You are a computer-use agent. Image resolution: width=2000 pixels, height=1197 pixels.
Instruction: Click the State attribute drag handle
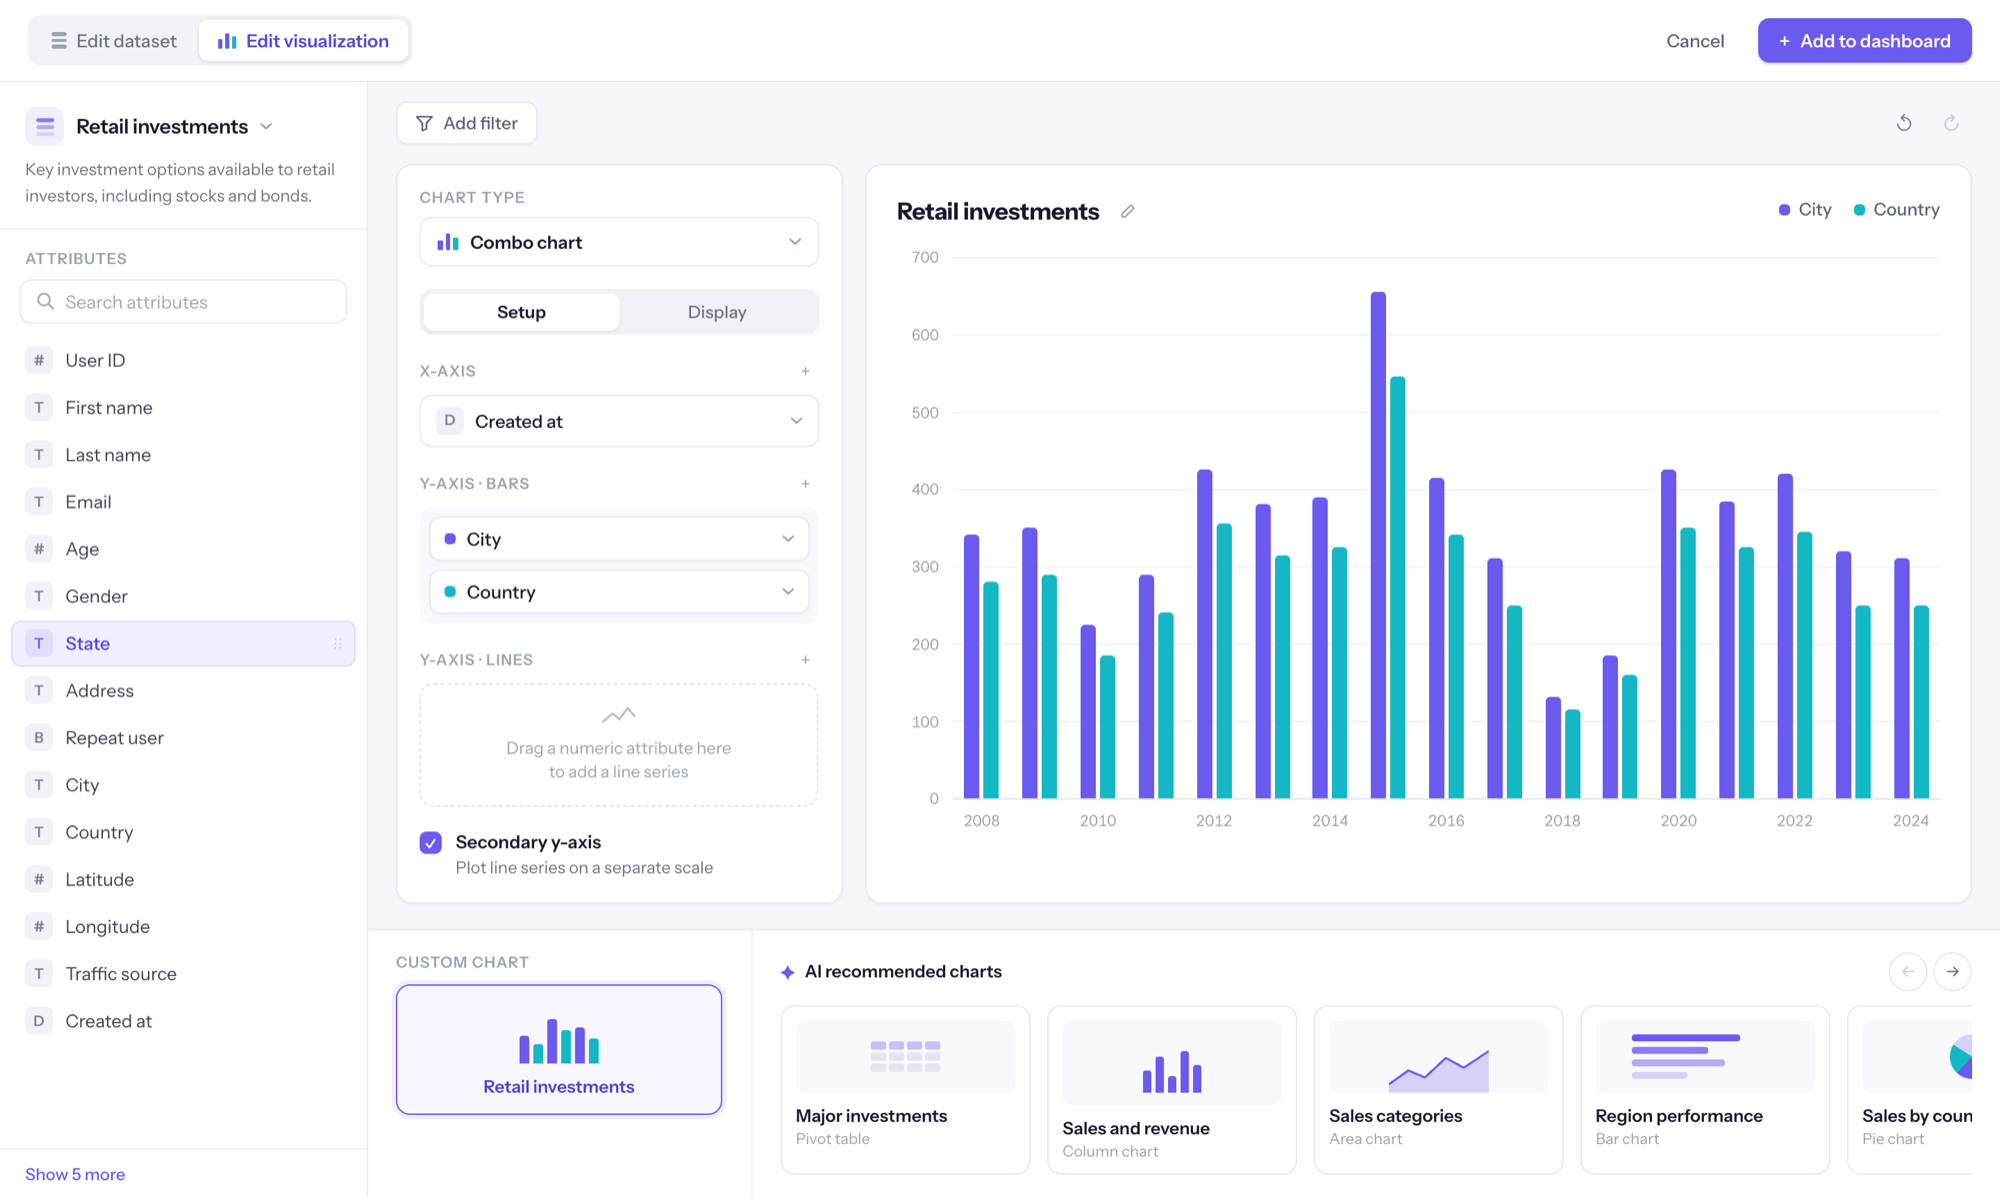pos(338,644)
